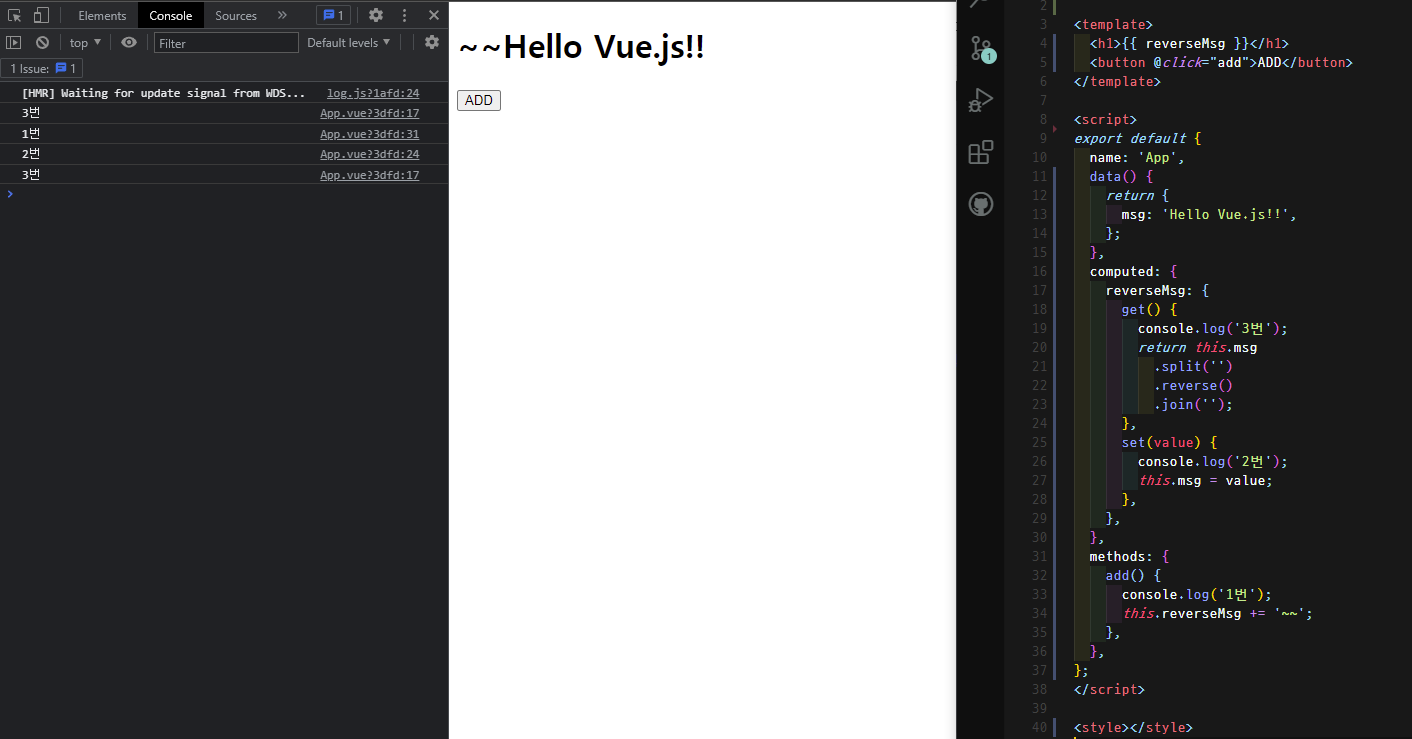Click the '.reverse()' code line
The height and width of the screenshot is (739, 1412).
tap(1193, 385)
